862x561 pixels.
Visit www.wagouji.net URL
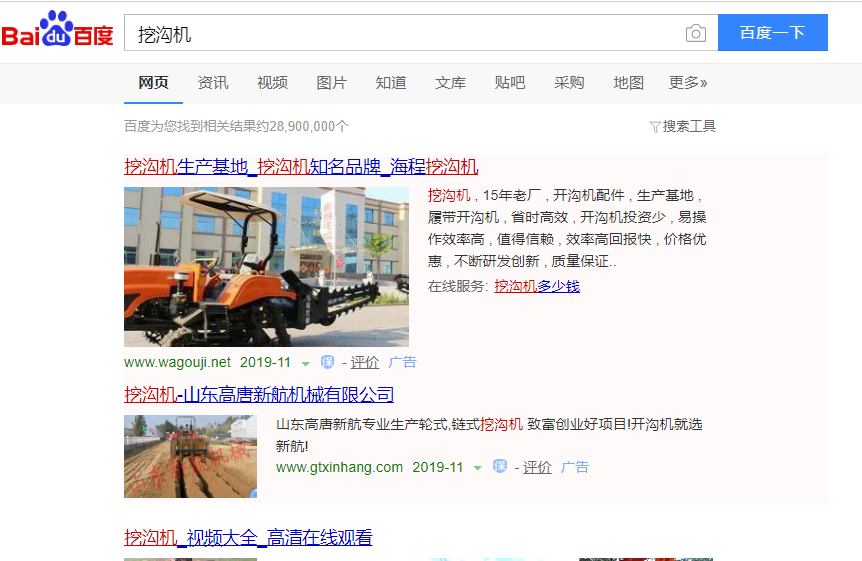click(178, 362)
